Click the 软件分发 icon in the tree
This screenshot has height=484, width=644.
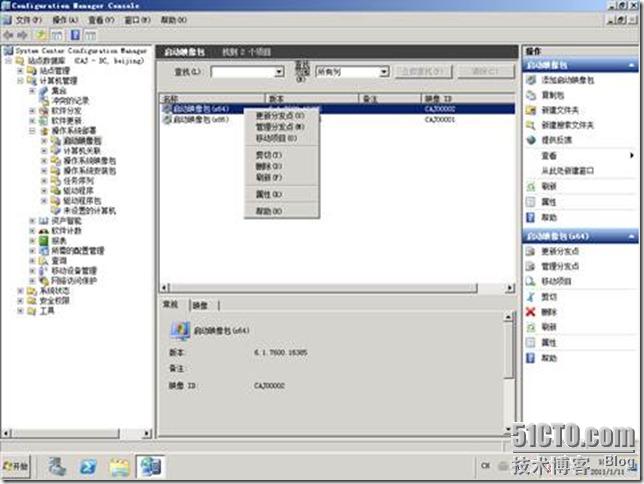coord(44,111)
